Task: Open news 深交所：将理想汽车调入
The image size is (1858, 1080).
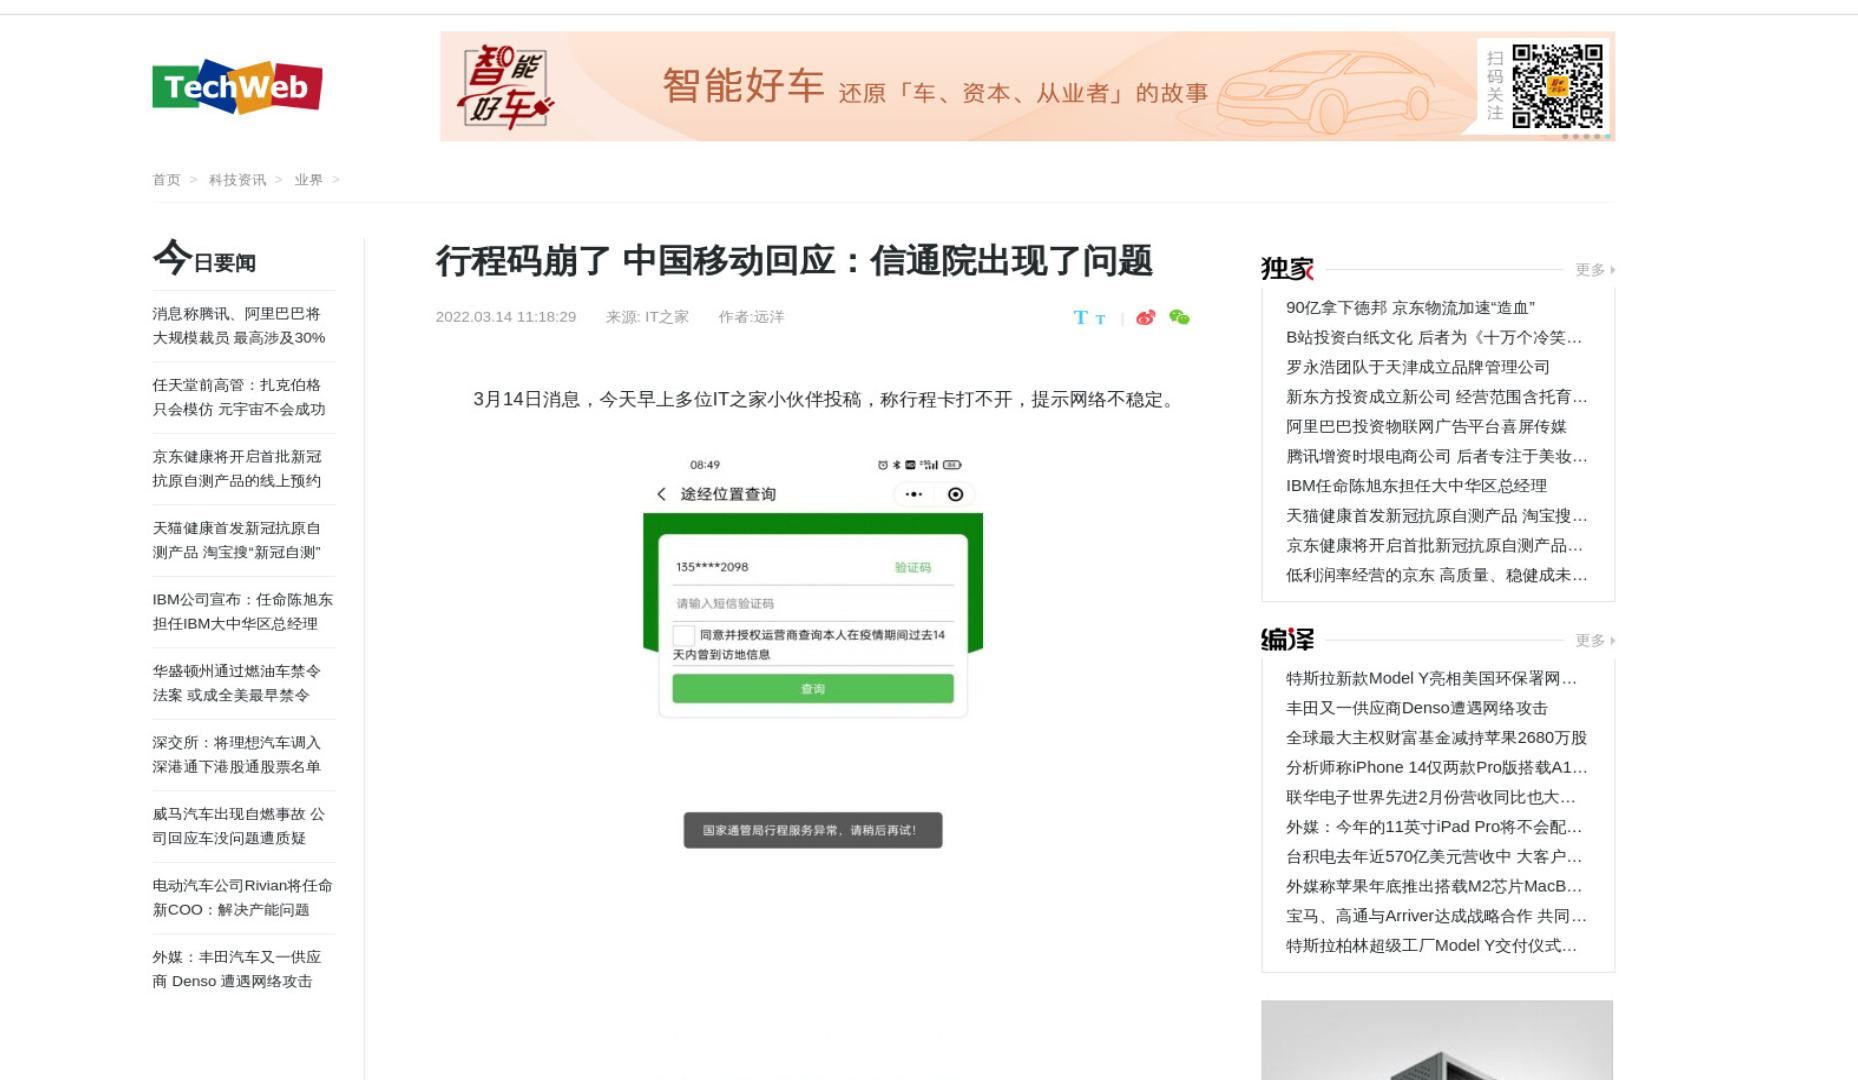Action: coord(237,754)
